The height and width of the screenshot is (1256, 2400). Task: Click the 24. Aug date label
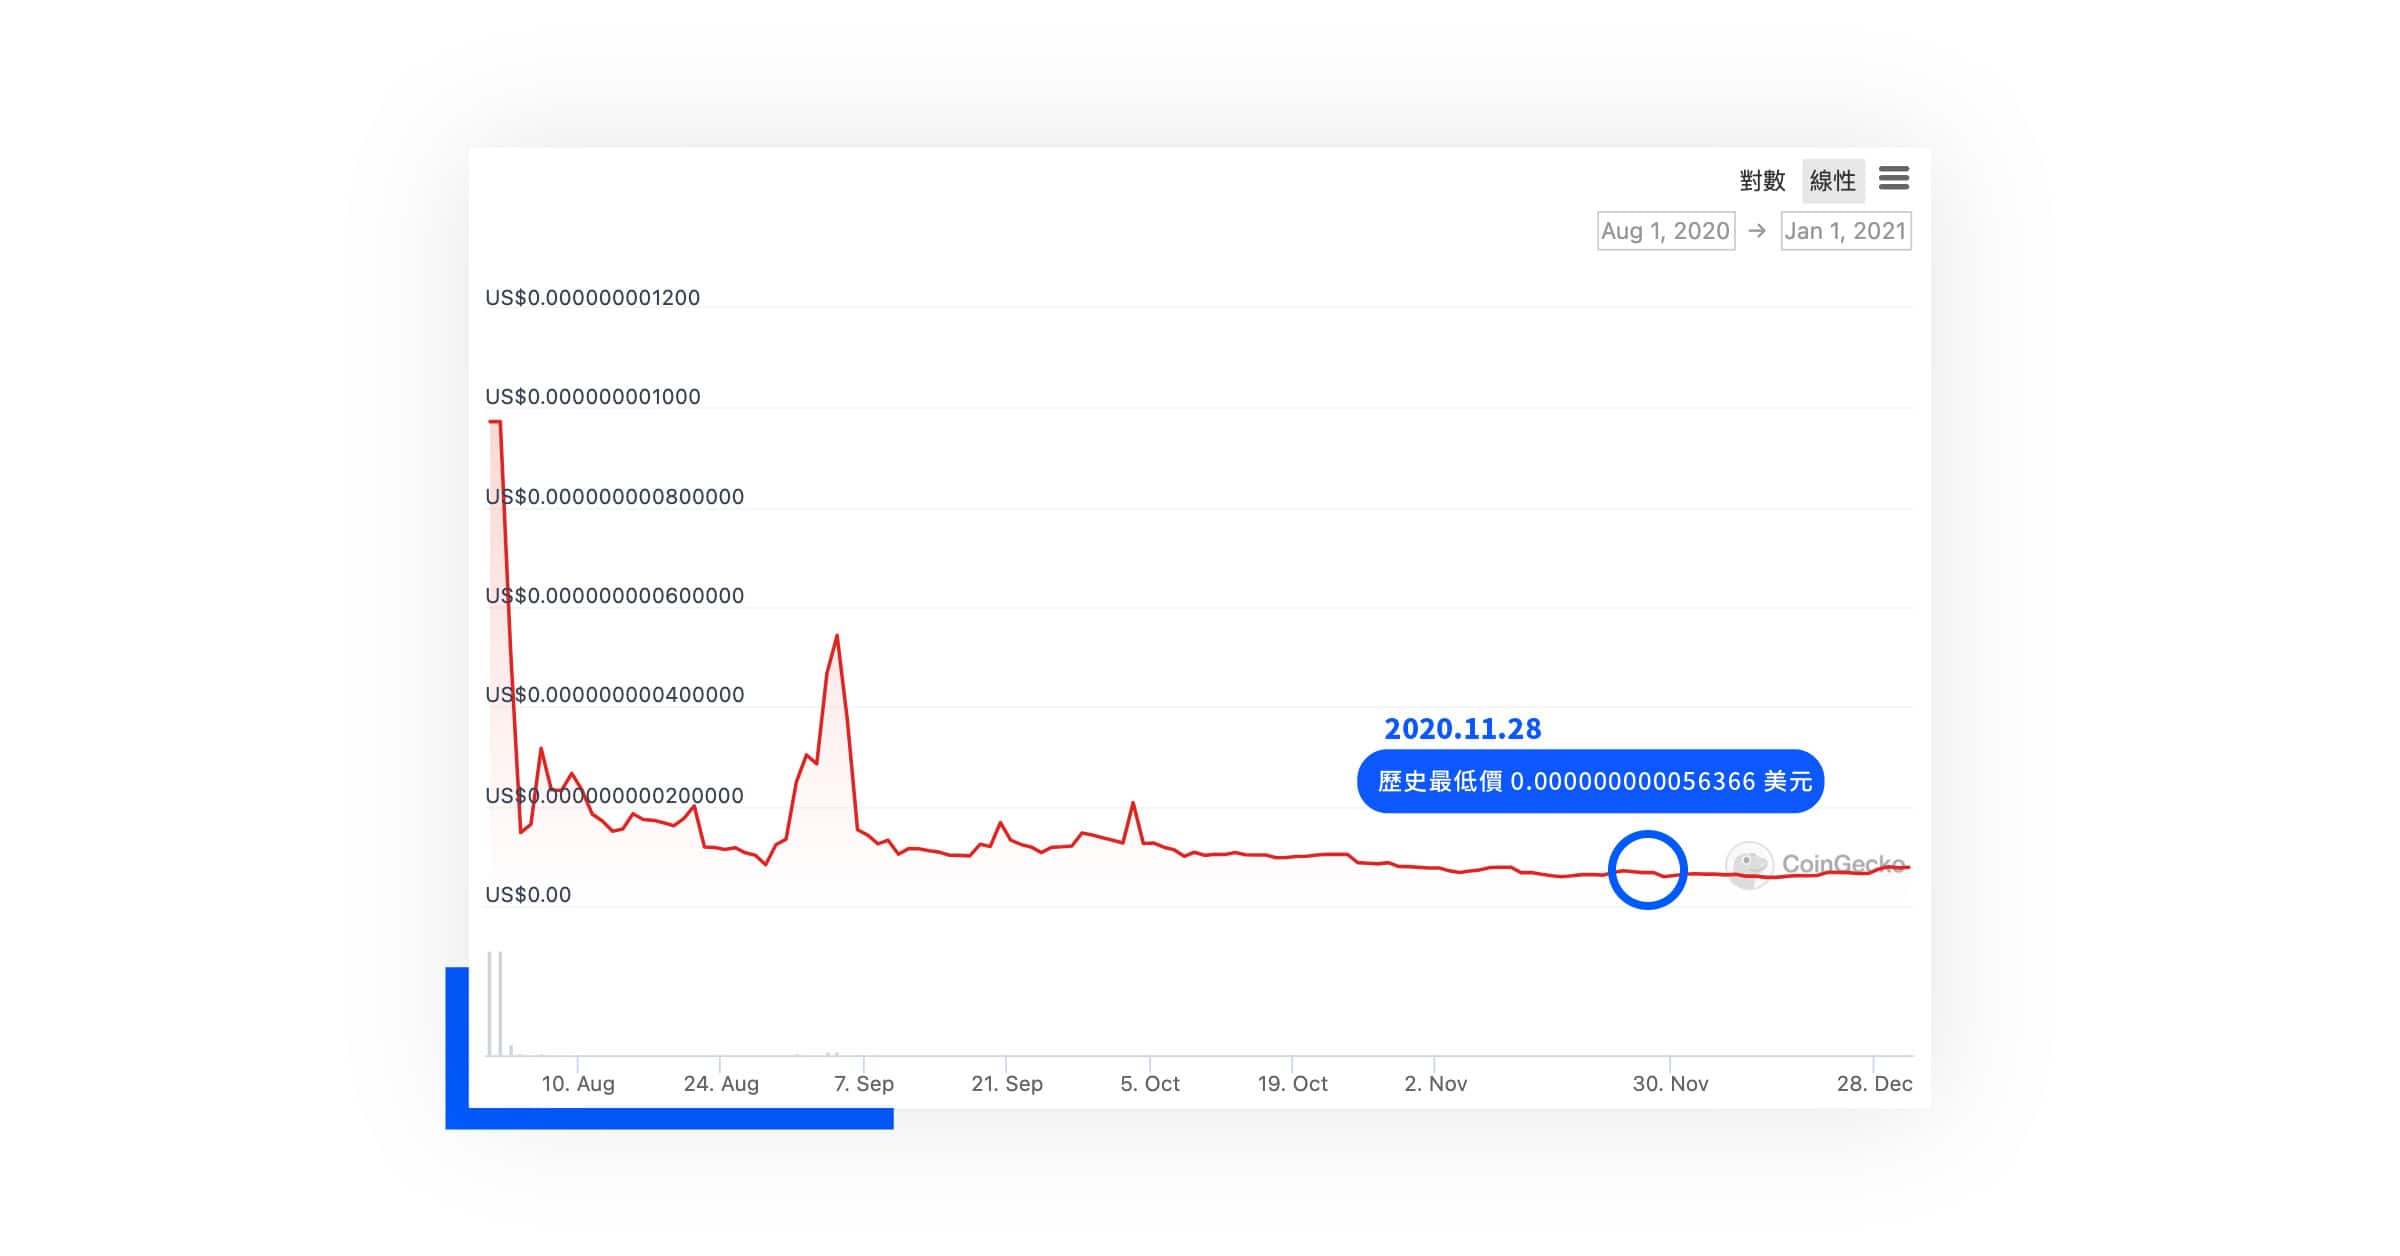721,1084
